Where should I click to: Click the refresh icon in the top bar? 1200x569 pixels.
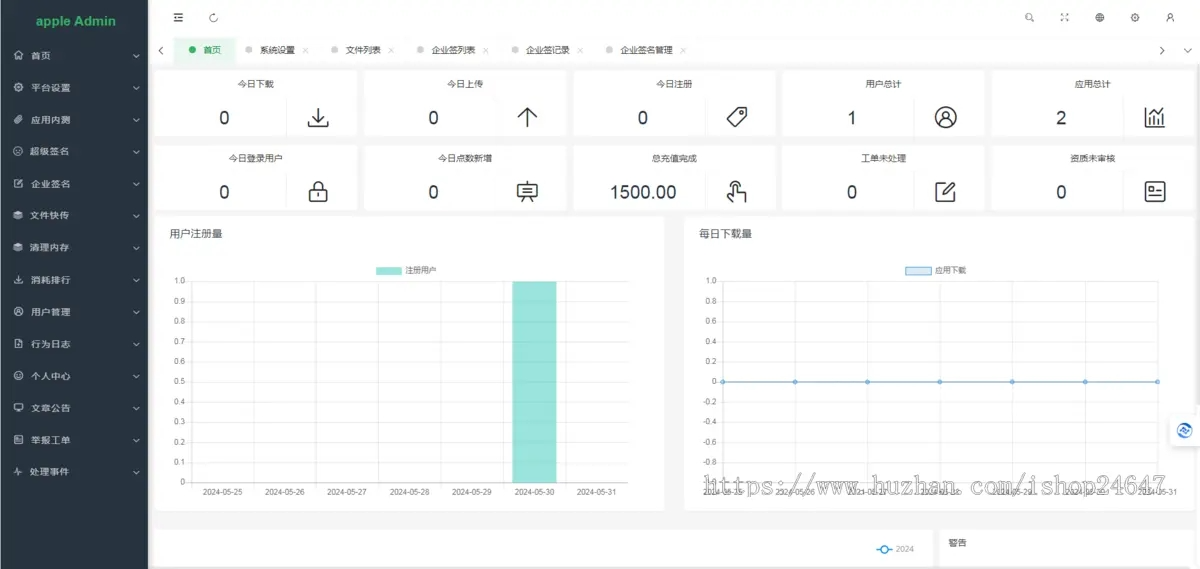pos(213,17)
